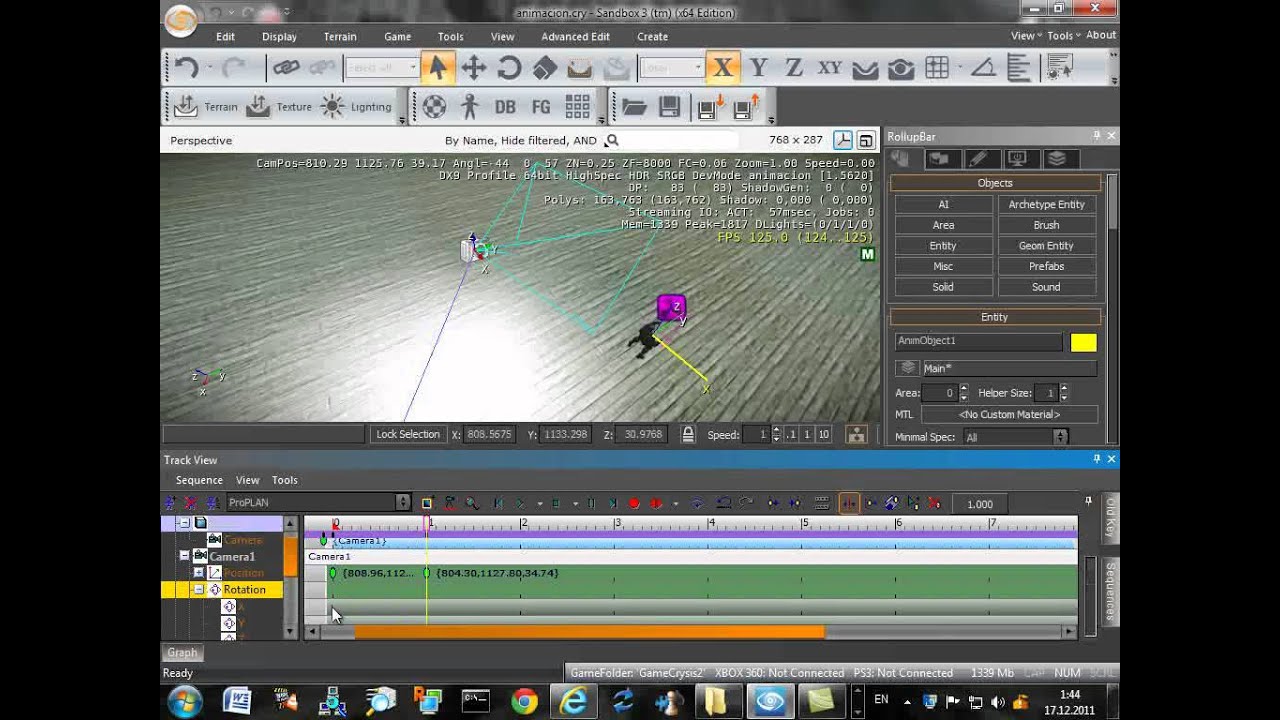Open the Edit menu
The height and width of the screenshot is (720, 1280).
(225, 36)
